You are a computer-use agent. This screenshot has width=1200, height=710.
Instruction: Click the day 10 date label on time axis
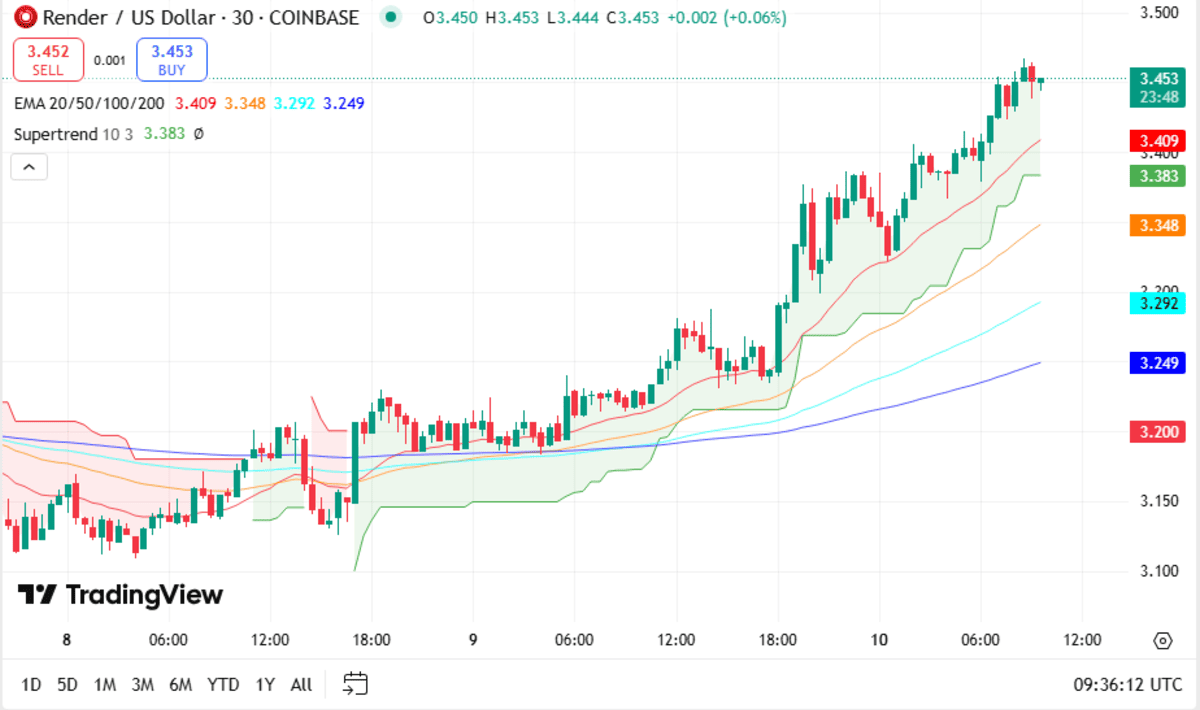click(878, 640)
